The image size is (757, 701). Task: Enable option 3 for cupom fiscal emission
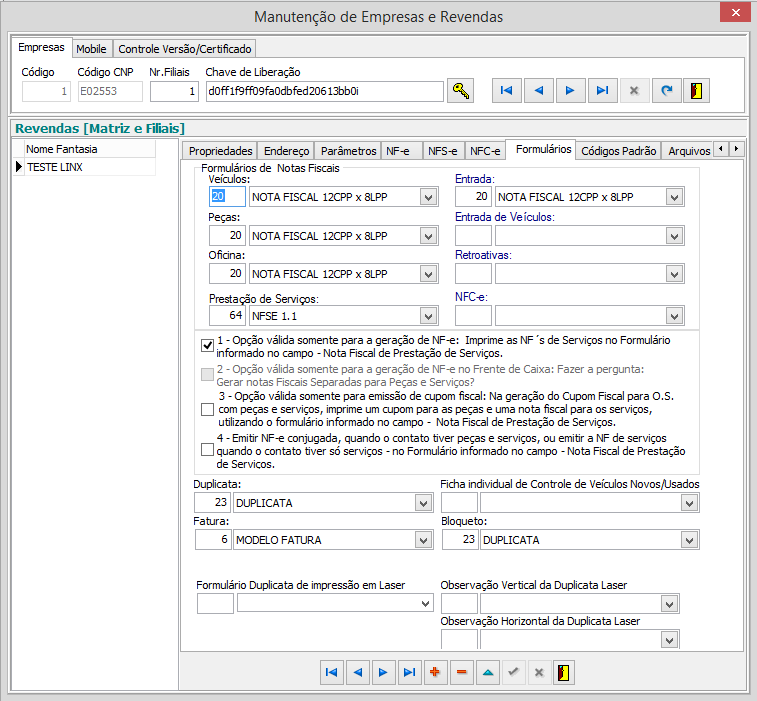(207, 409)
